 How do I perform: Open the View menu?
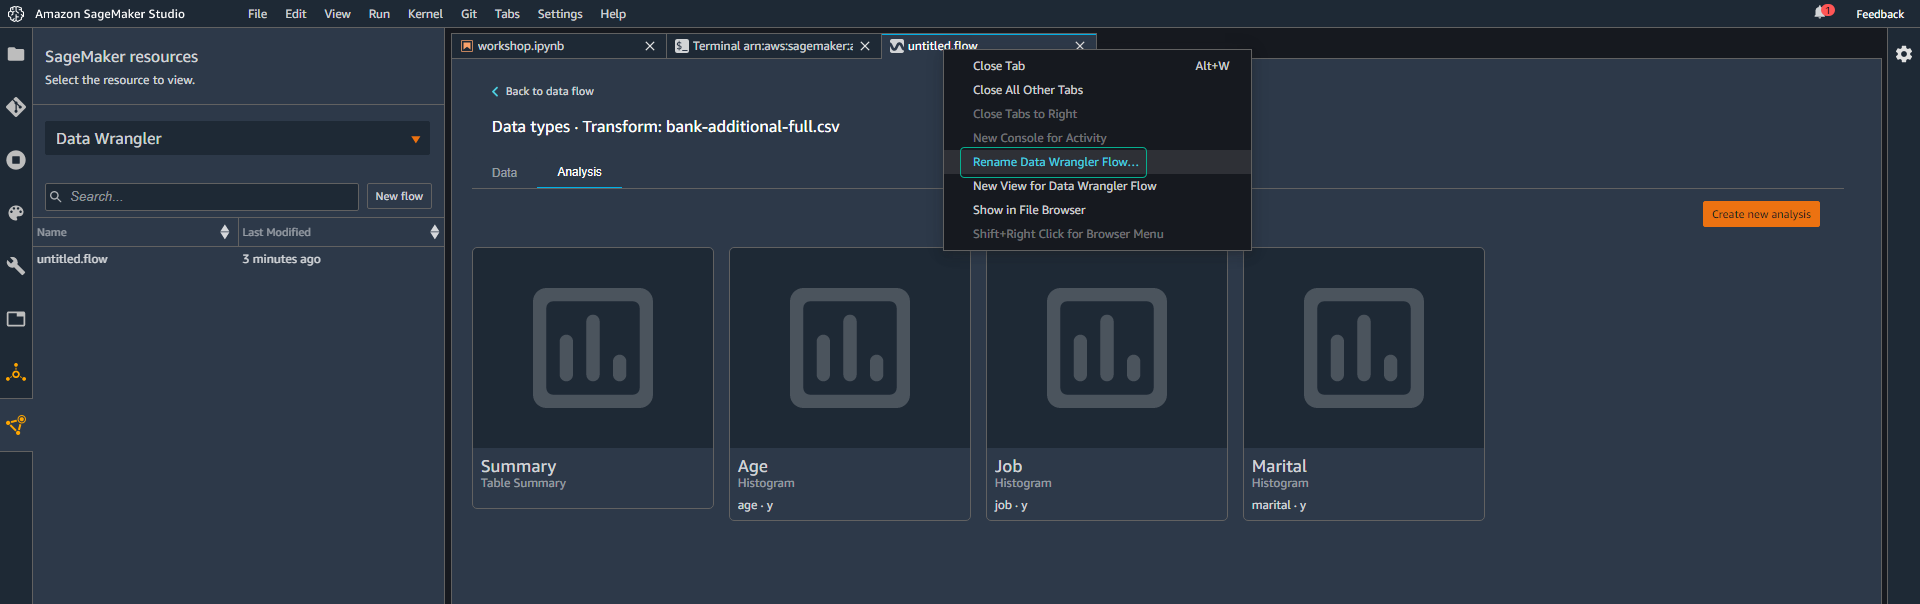337,14
